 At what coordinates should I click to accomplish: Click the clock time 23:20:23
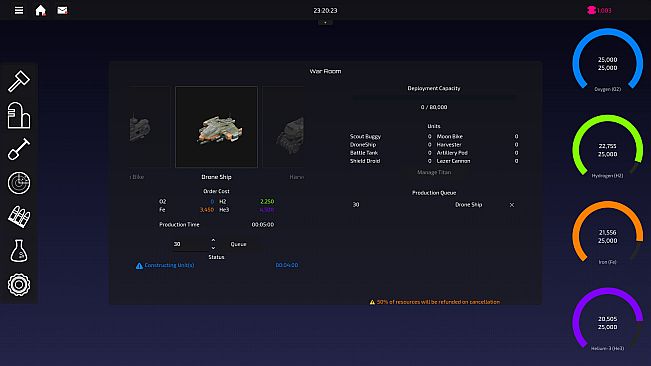pos(325,10)
